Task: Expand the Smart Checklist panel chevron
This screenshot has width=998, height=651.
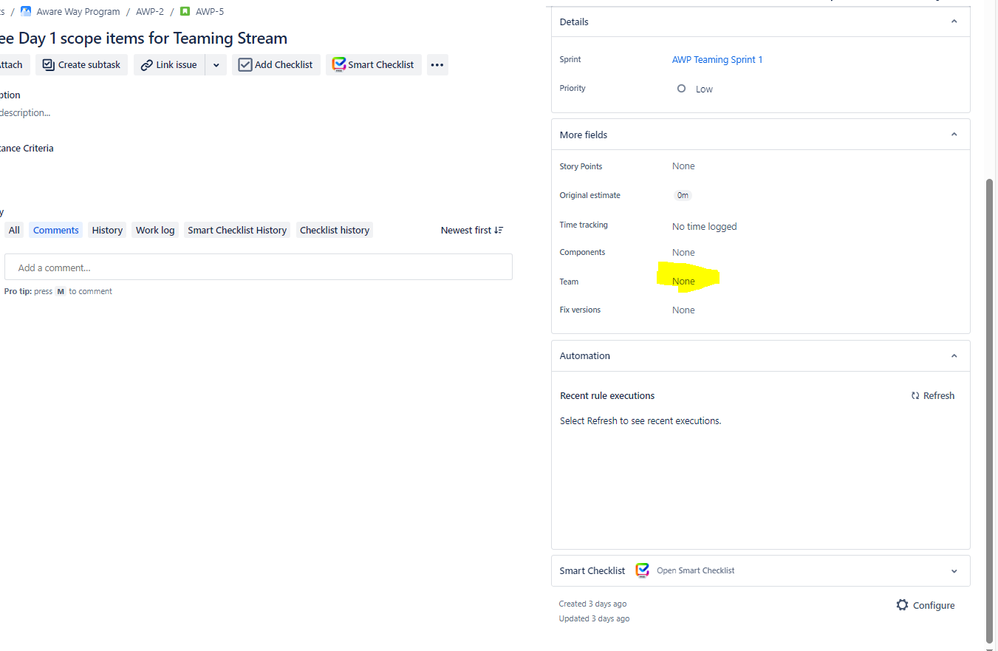Action: 954,571
